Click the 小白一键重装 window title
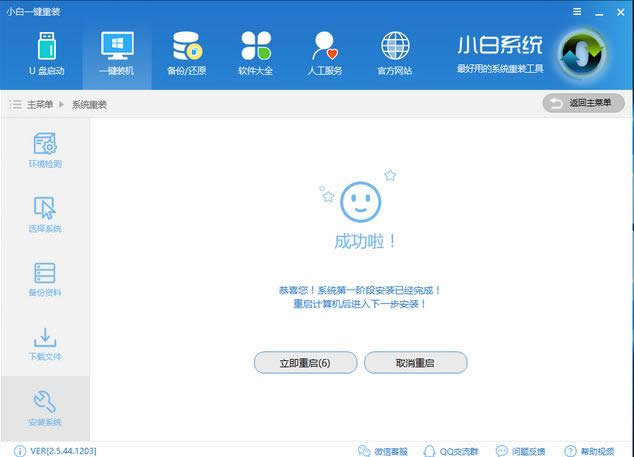The height and width of the screenshot is (457, 634). (33, 12)
